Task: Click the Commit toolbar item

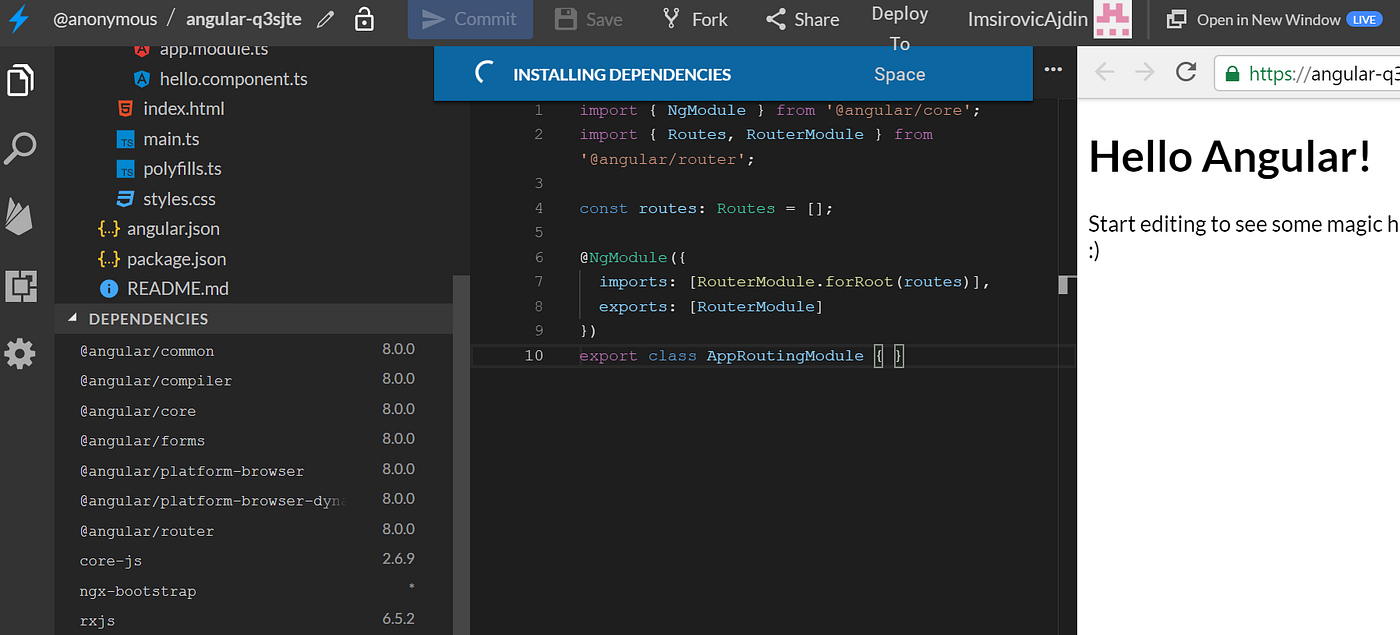Action: pyautogui.click(x=470, y=18)
